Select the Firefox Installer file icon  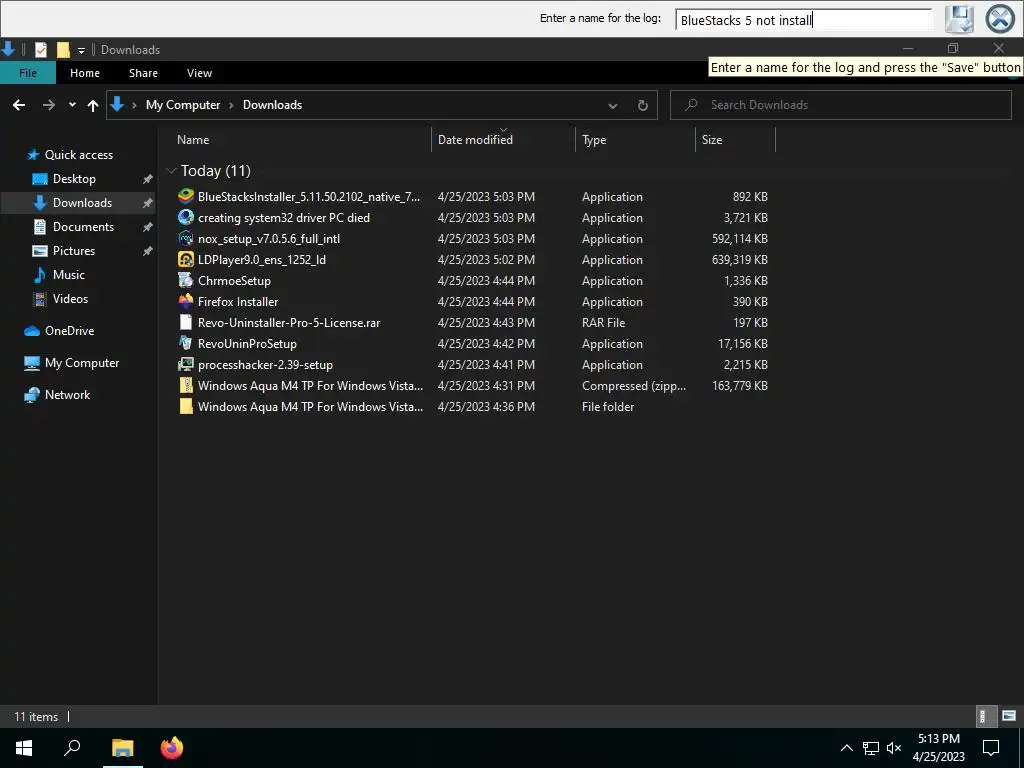186,301
